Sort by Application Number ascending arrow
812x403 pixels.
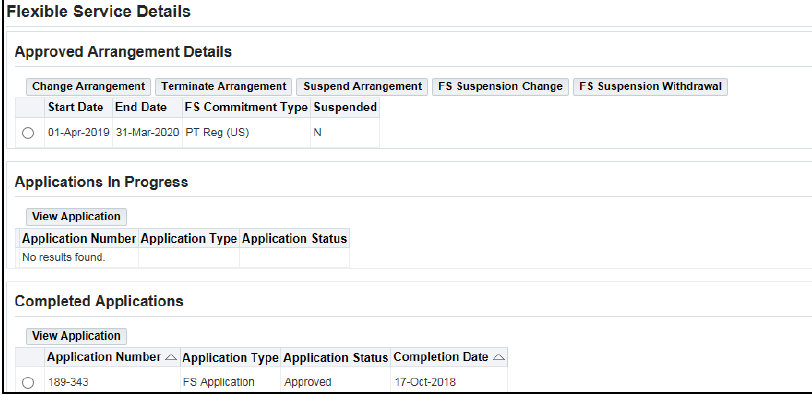click(170, 358)
